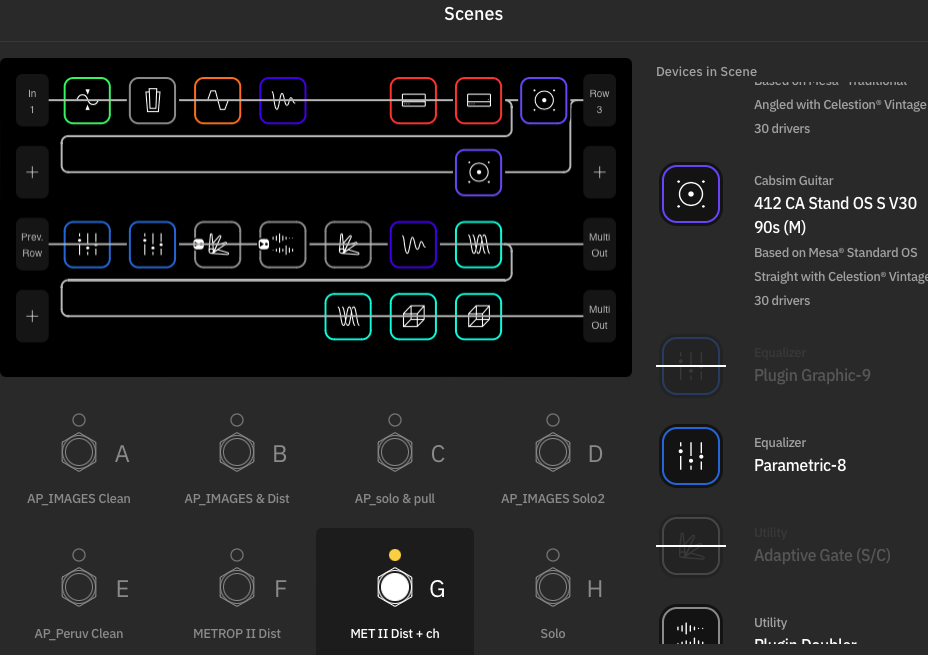This screenshot has width=928, height=655.
Task: Click the rightmost cube block in bottom row
Action: (478, 316)
